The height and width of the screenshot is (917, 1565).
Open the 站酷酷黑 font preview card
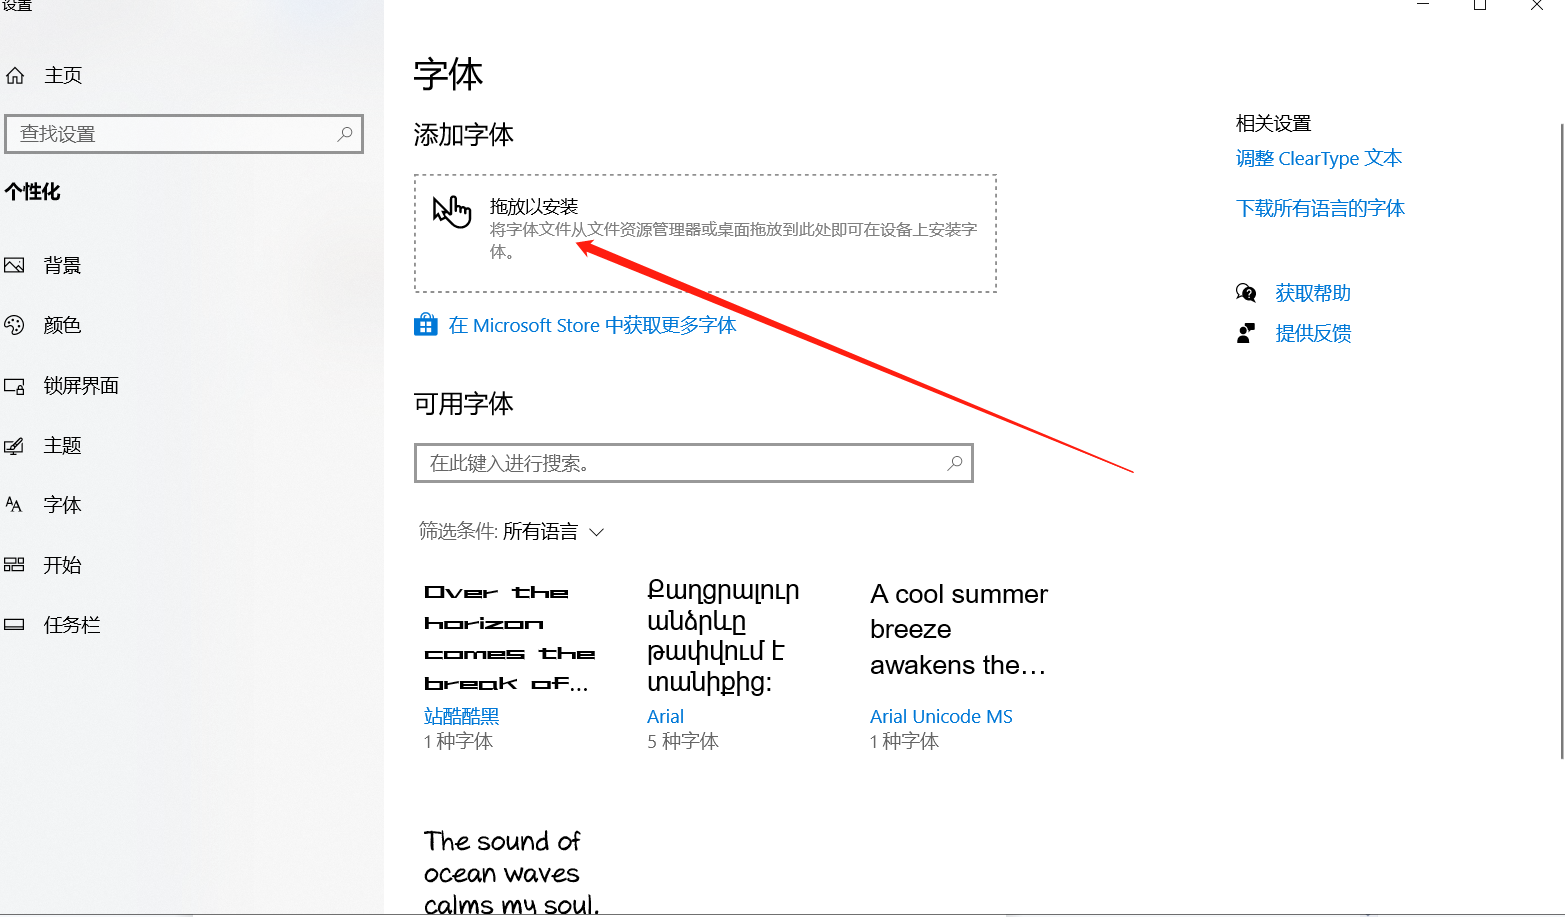(x=512, y=663)
